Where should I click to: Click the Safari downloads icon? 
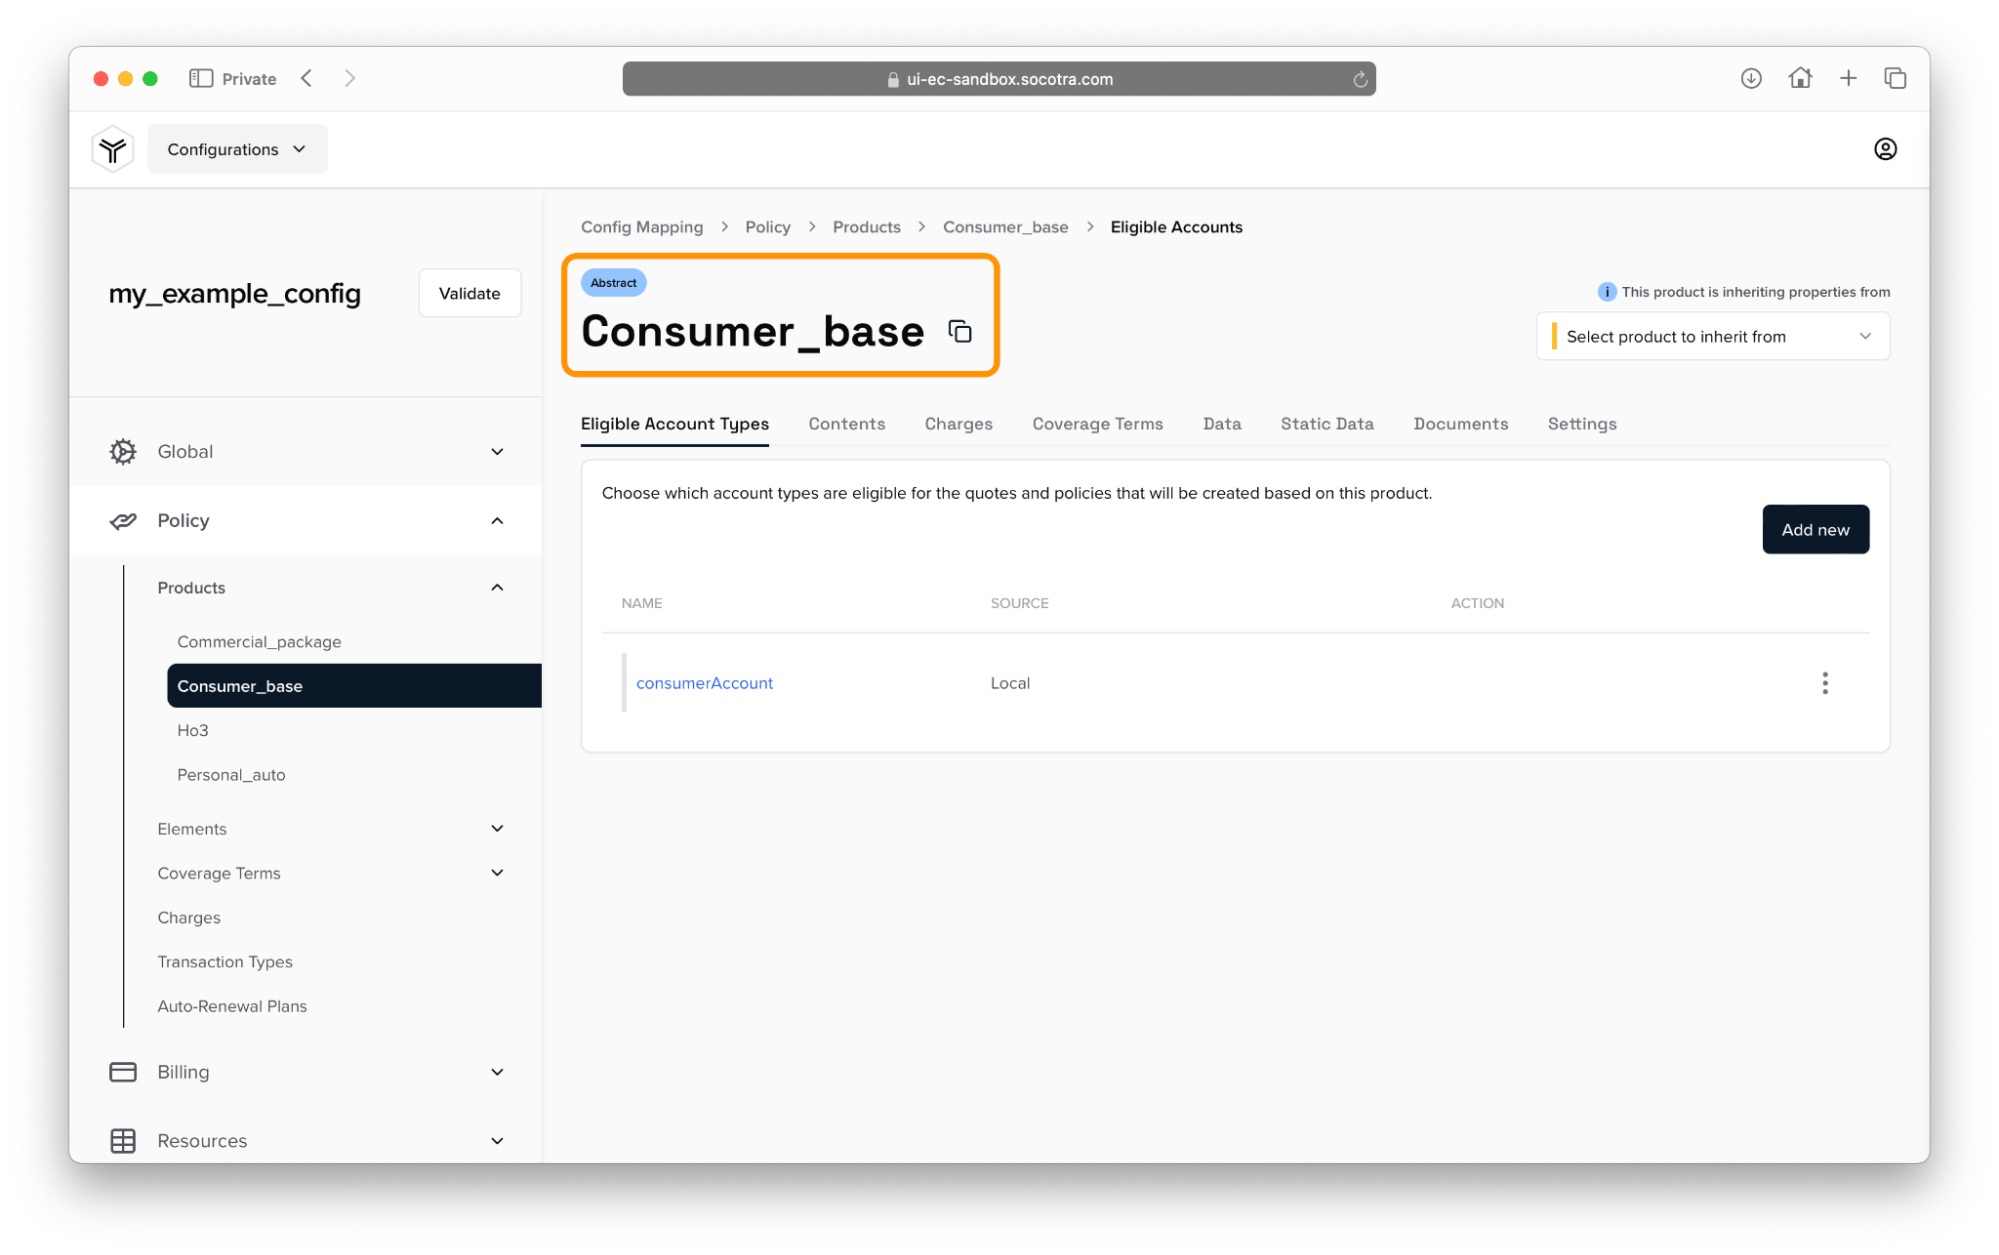(x=1750, y=78)
